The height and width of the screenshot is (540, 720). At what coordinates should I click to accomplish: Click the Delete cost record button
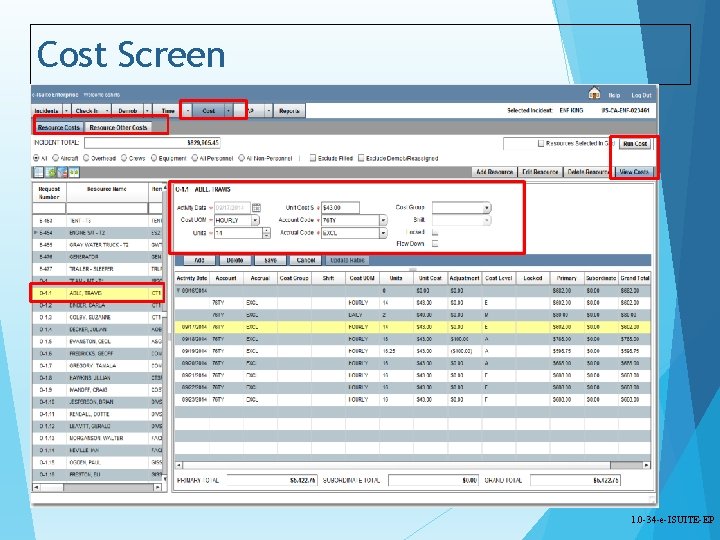point(235,260)
